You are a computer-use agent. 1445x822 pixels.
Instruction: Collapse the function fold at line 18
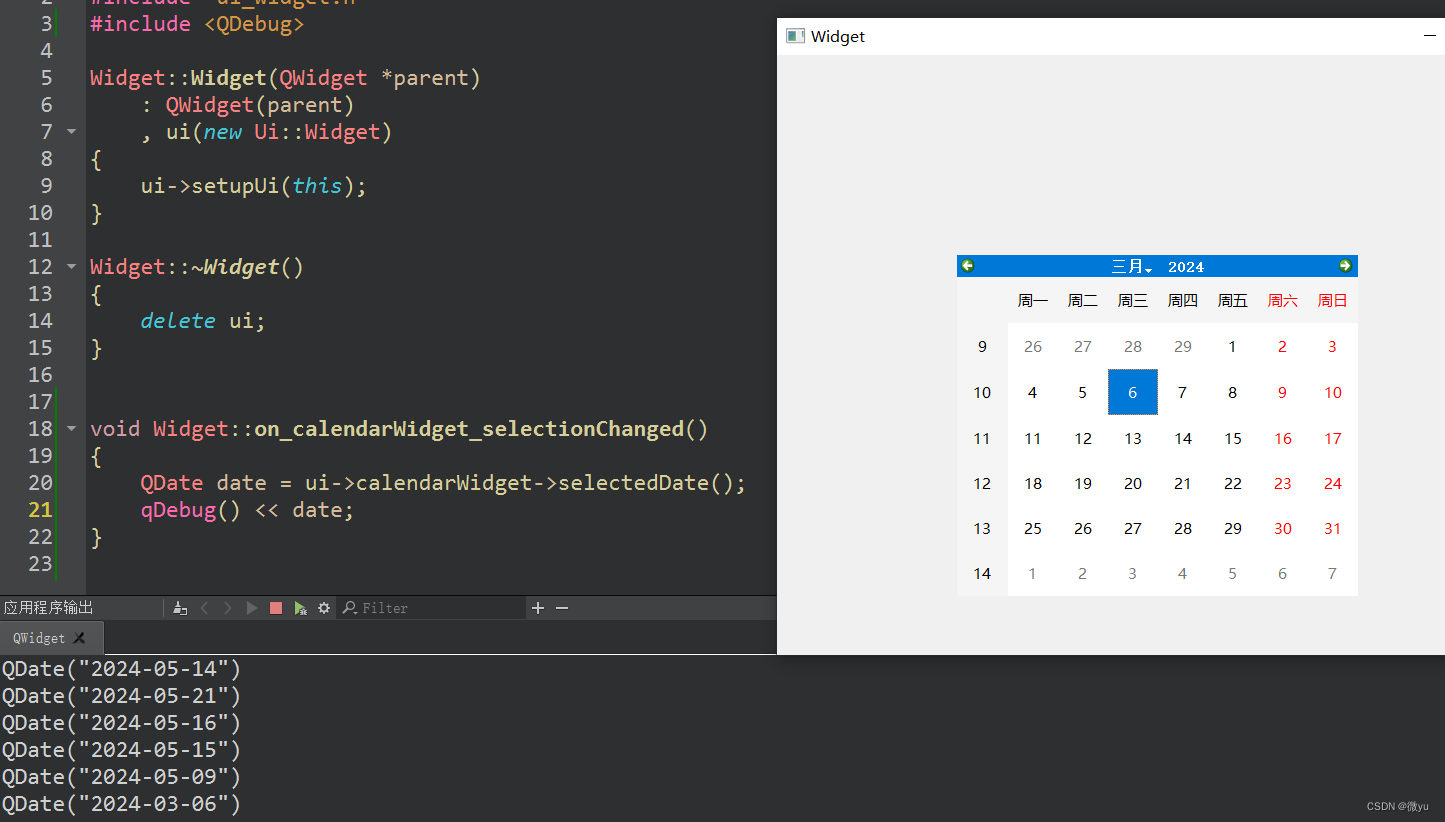(71, 428)
